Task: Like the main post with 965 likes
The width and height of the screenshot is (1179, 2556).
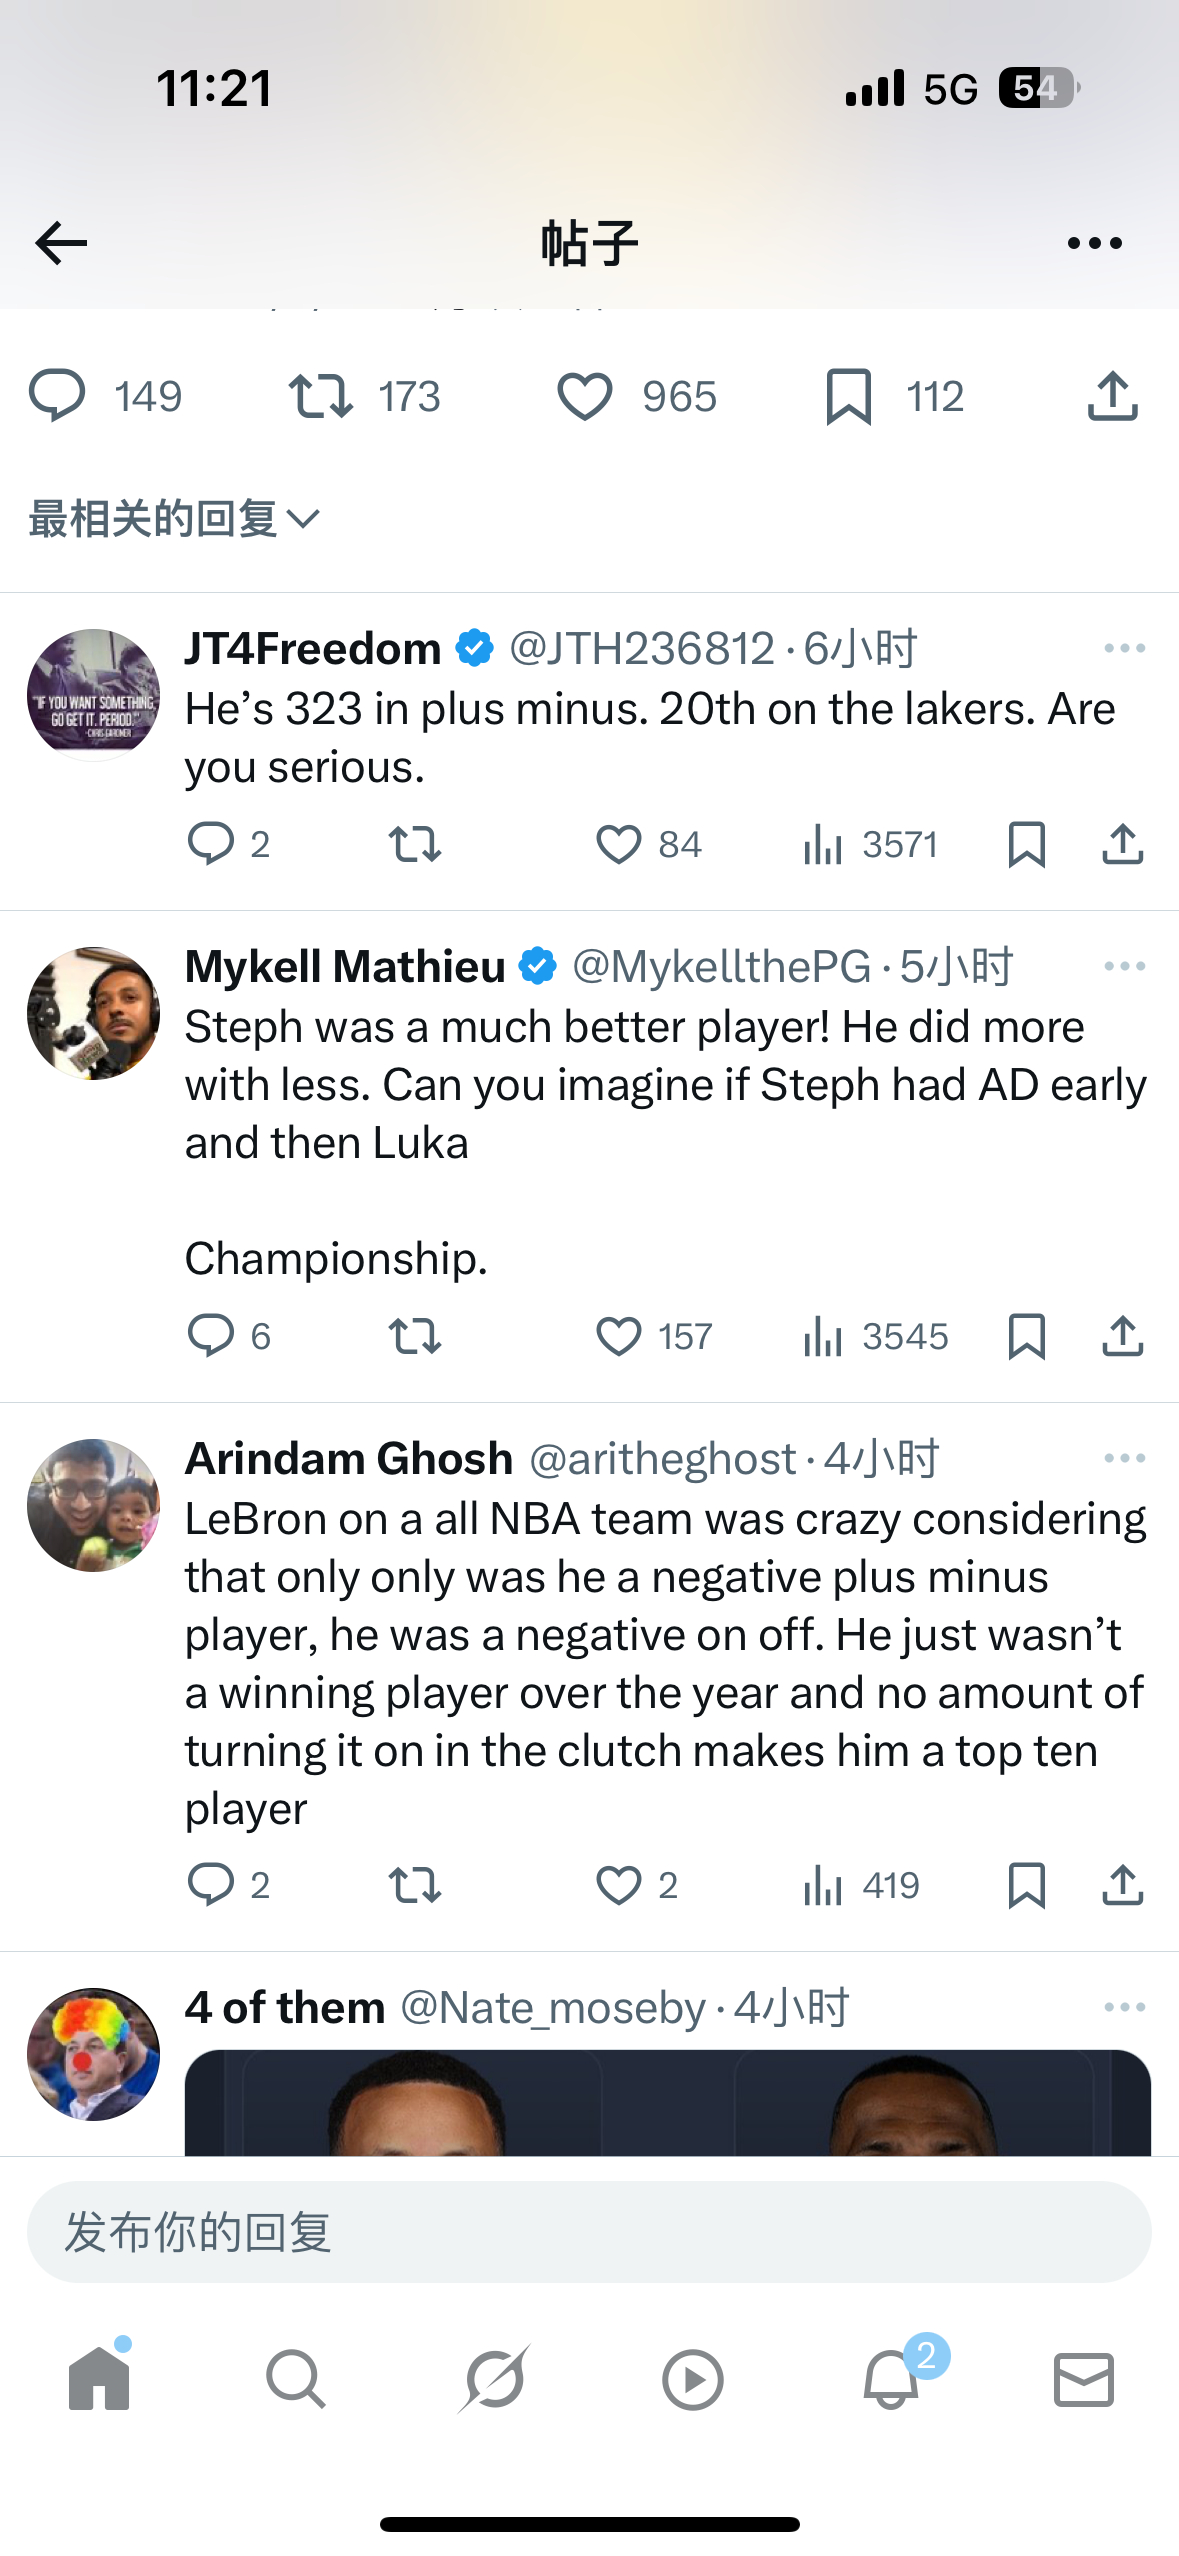Action: pyautogui.click(x=585, y=397)
